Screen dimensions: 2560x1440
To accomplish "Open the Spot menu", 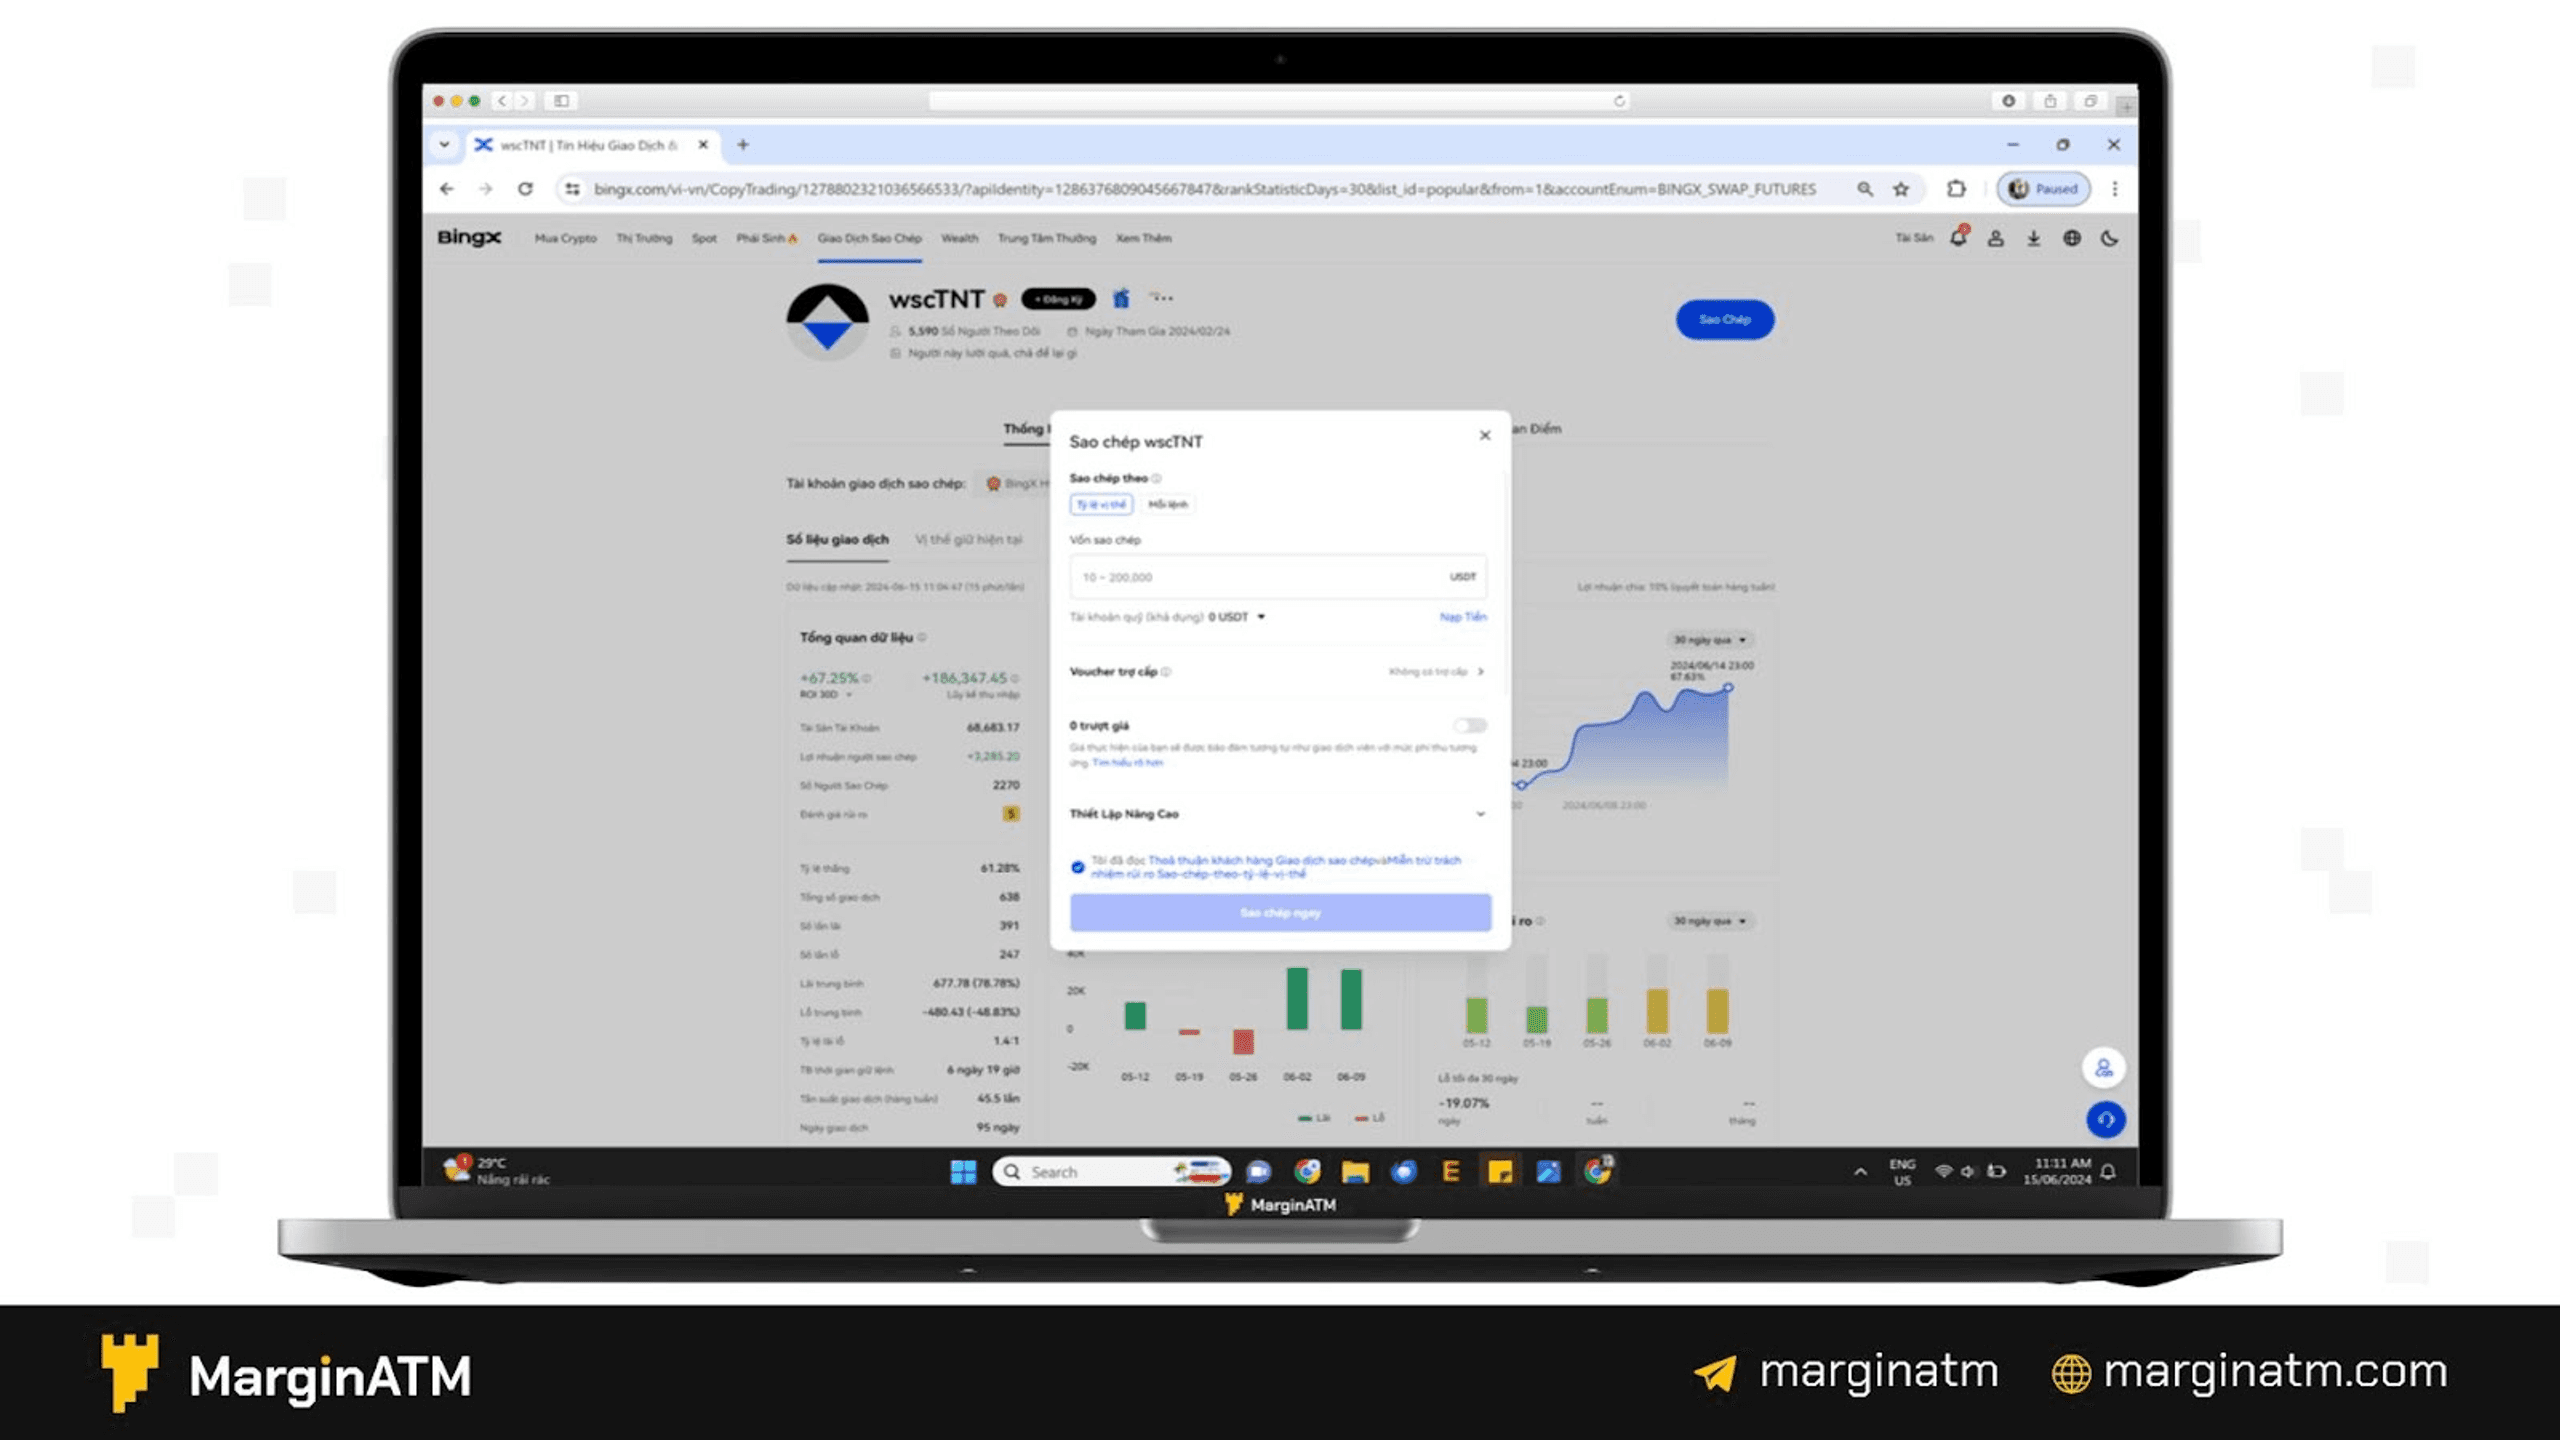I will pyautogui.click(x=704, y=238).
